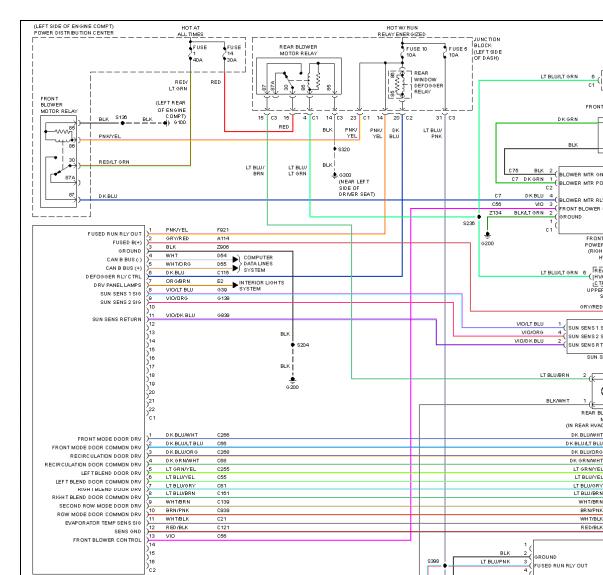
Task: Click the POWER DISTRIBUTION CENTER label
Action: coord(73,33)
